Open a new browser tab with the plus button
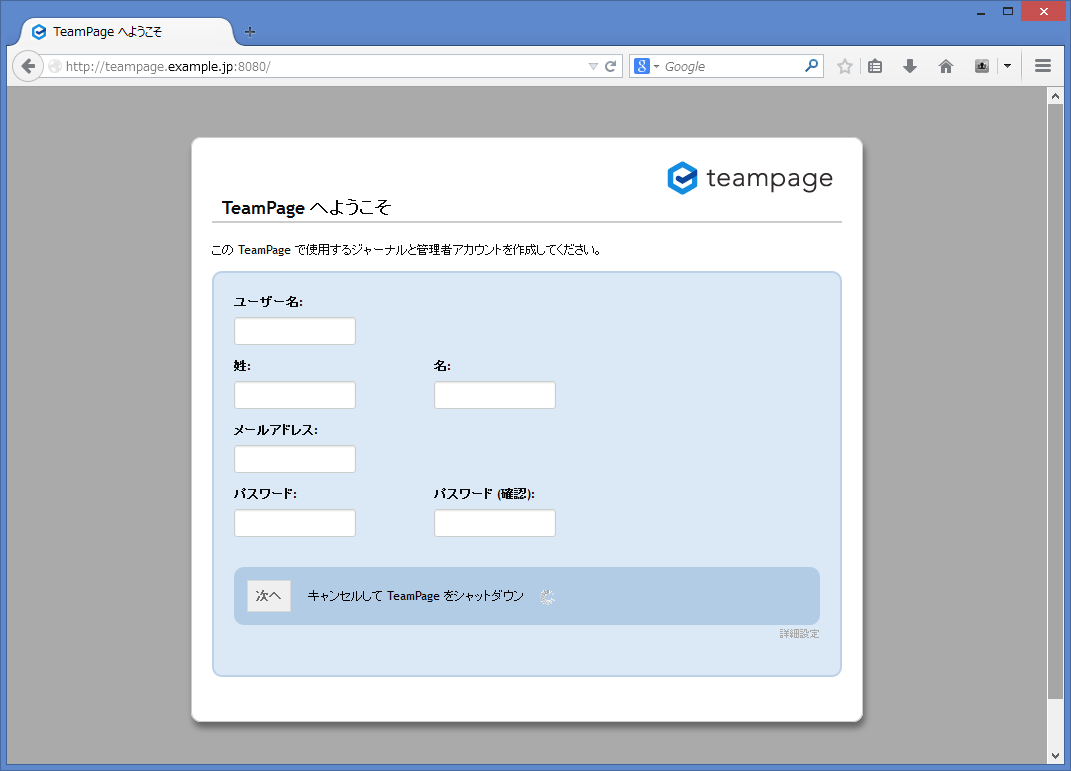1071x771 pixels. pos(249,31)
